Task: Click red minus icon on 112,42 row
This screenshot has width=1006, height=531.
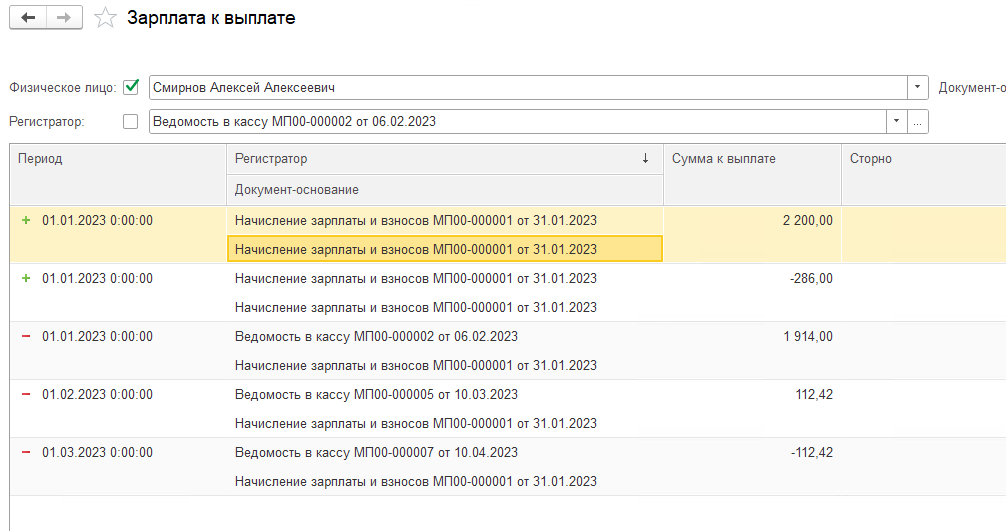Action: pos(26,394)
